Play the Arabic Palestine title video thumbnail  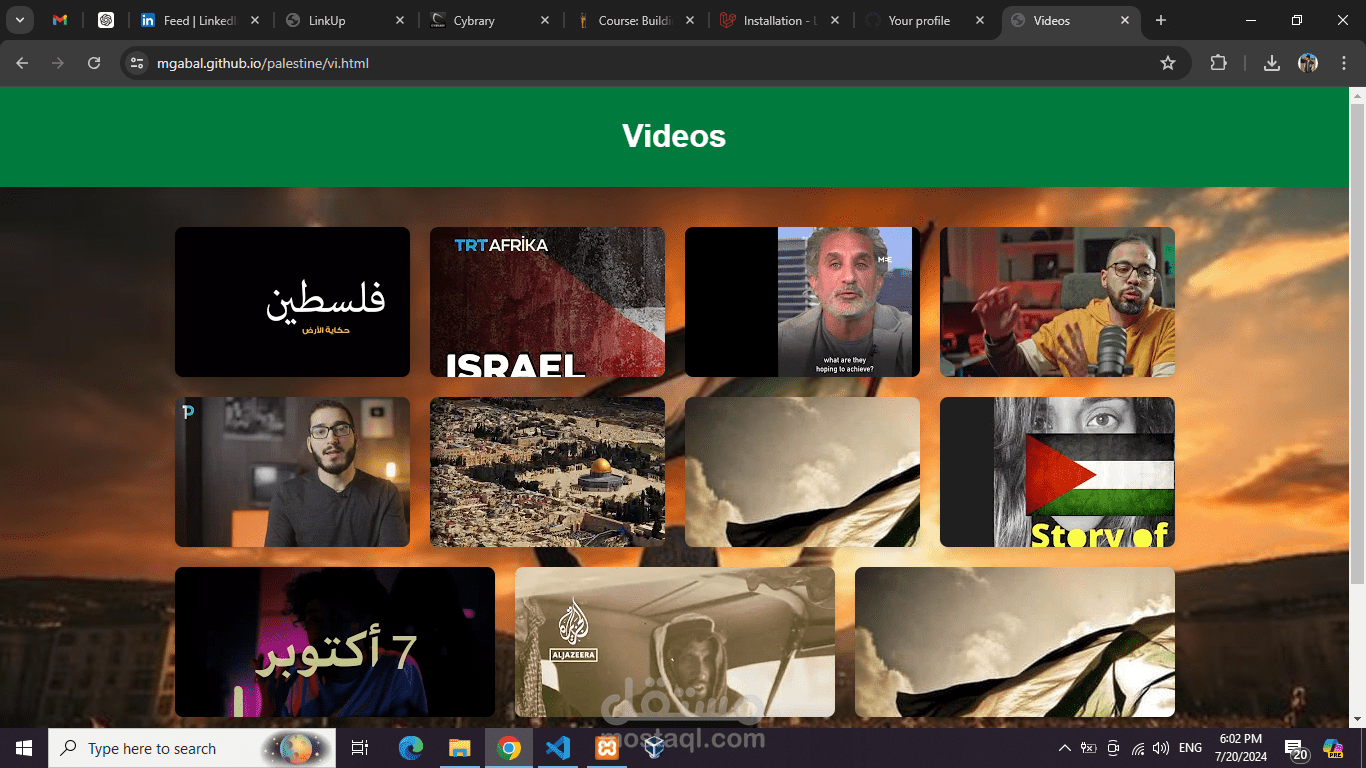[x=292, y=302]
